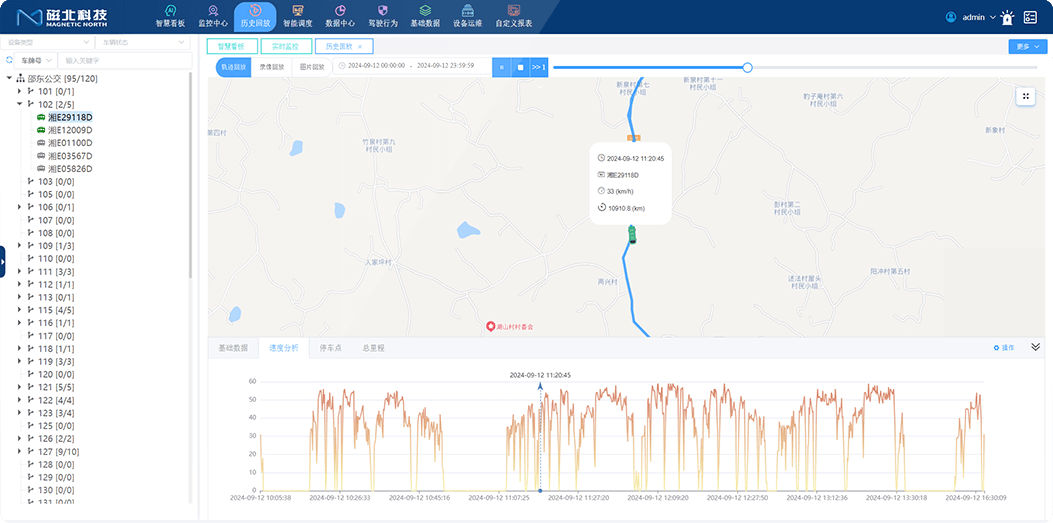Click the speed chart time cursor marker
This screenshot has width=1053, height=523.
click(x=540, y=387)
